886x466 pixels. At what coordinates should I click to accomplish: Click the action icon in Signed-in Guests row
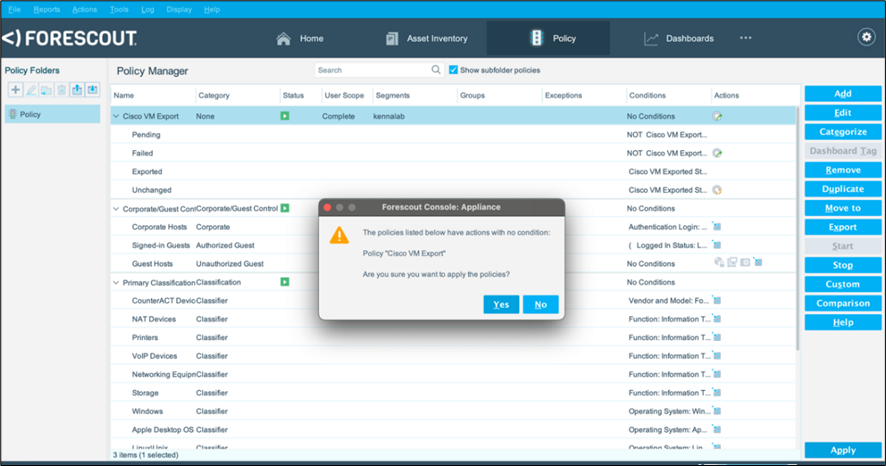[x=716, y=245]
